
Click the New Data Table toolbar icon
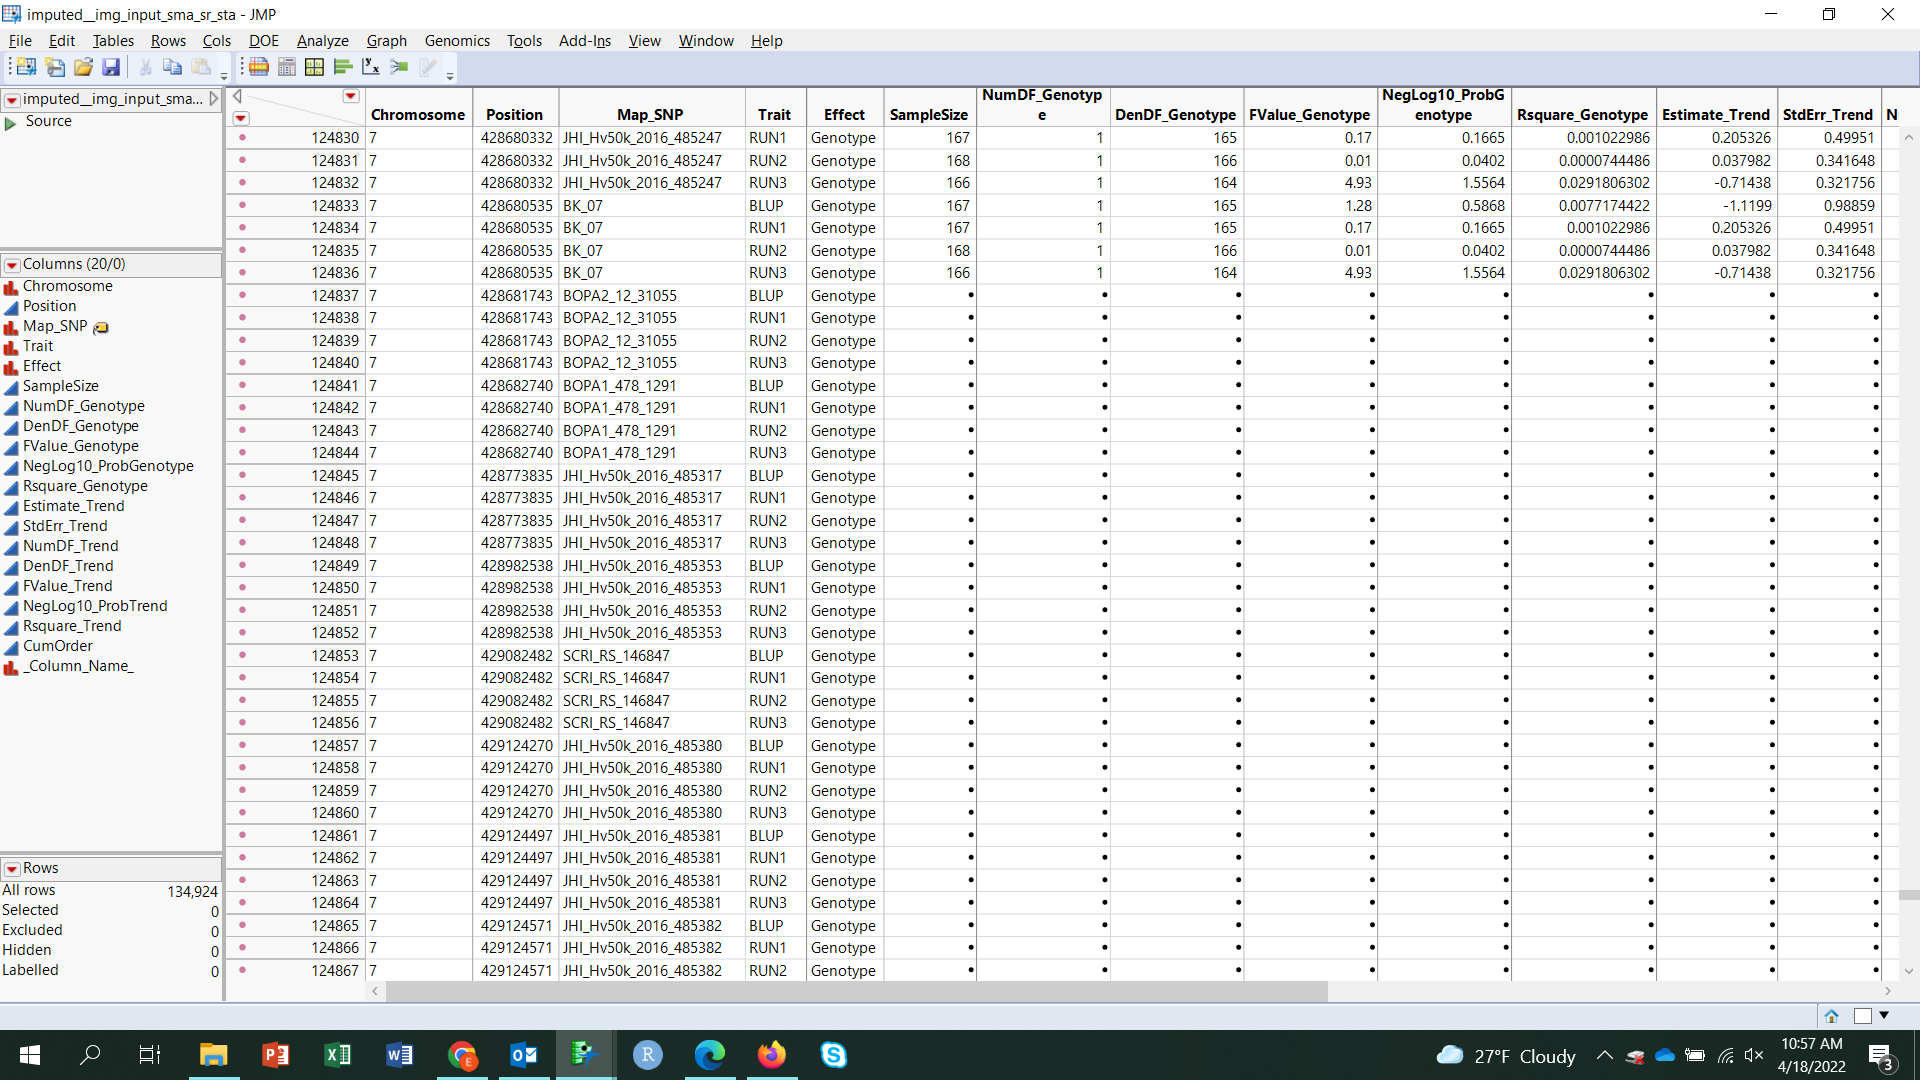tap(25, 67)
